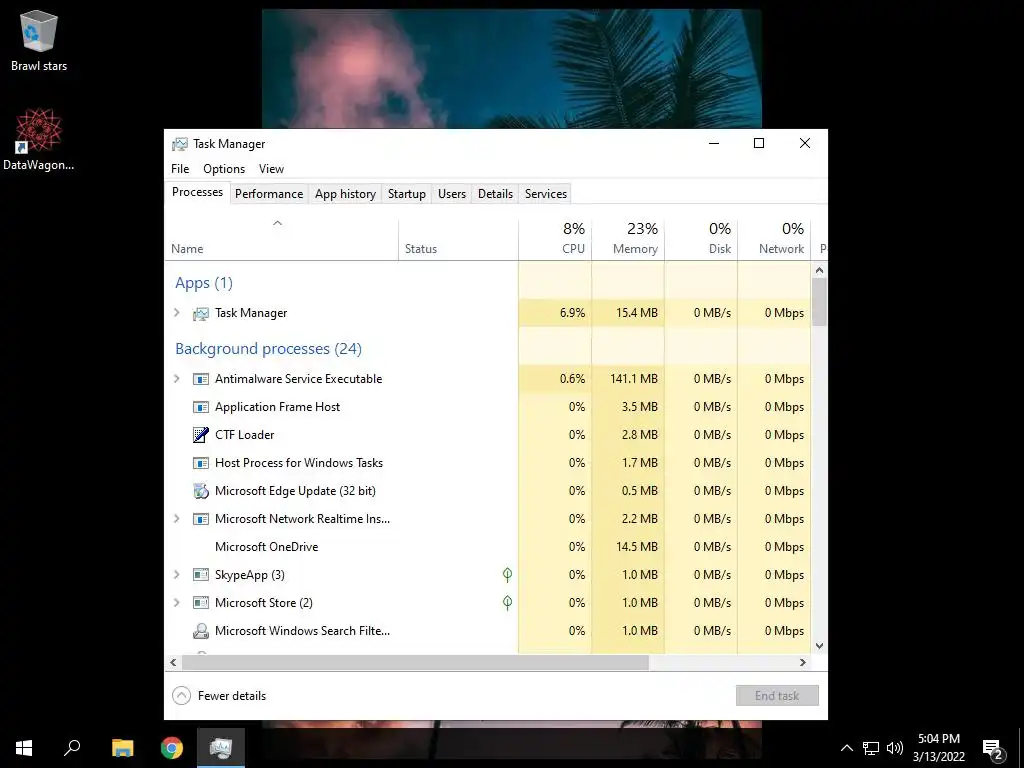Launch Google Chrome from the taskbar
Image resolution: width=1024 pixels, height=768 pixels.
click(172, 748)
